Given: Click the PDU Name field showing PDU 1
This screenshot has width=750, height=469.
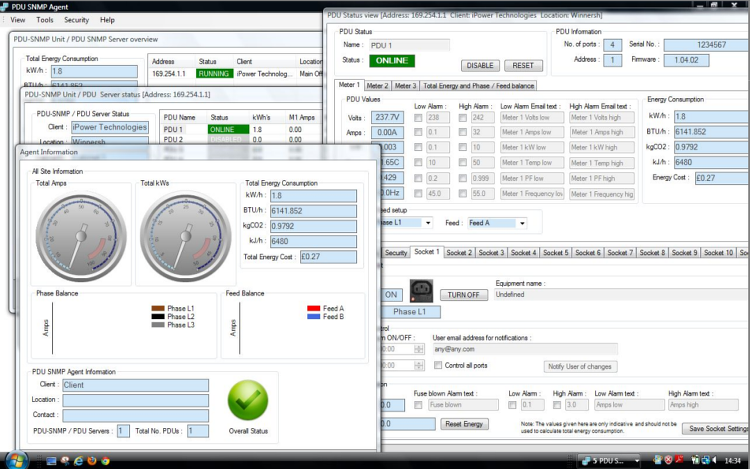Looking at the screenshot, I should 409,45.
